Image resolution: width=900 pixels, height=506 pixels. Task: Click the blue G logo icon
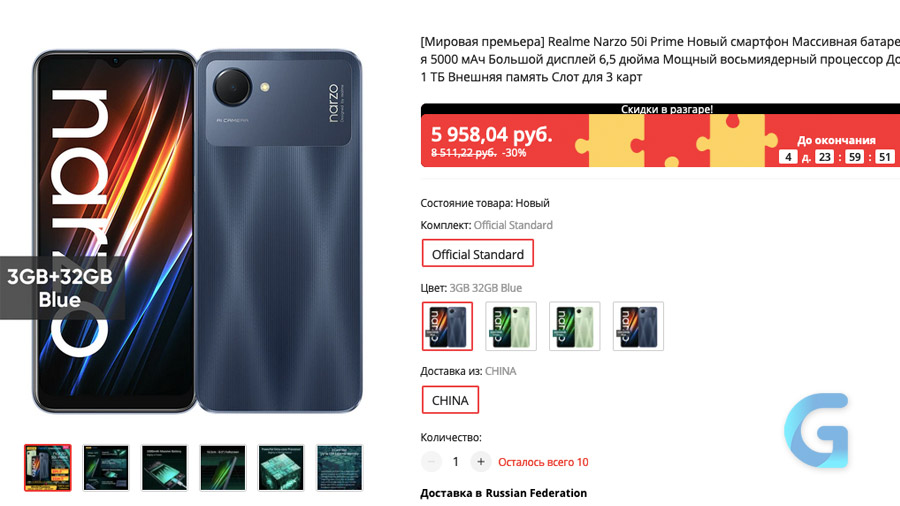(816, 430)
